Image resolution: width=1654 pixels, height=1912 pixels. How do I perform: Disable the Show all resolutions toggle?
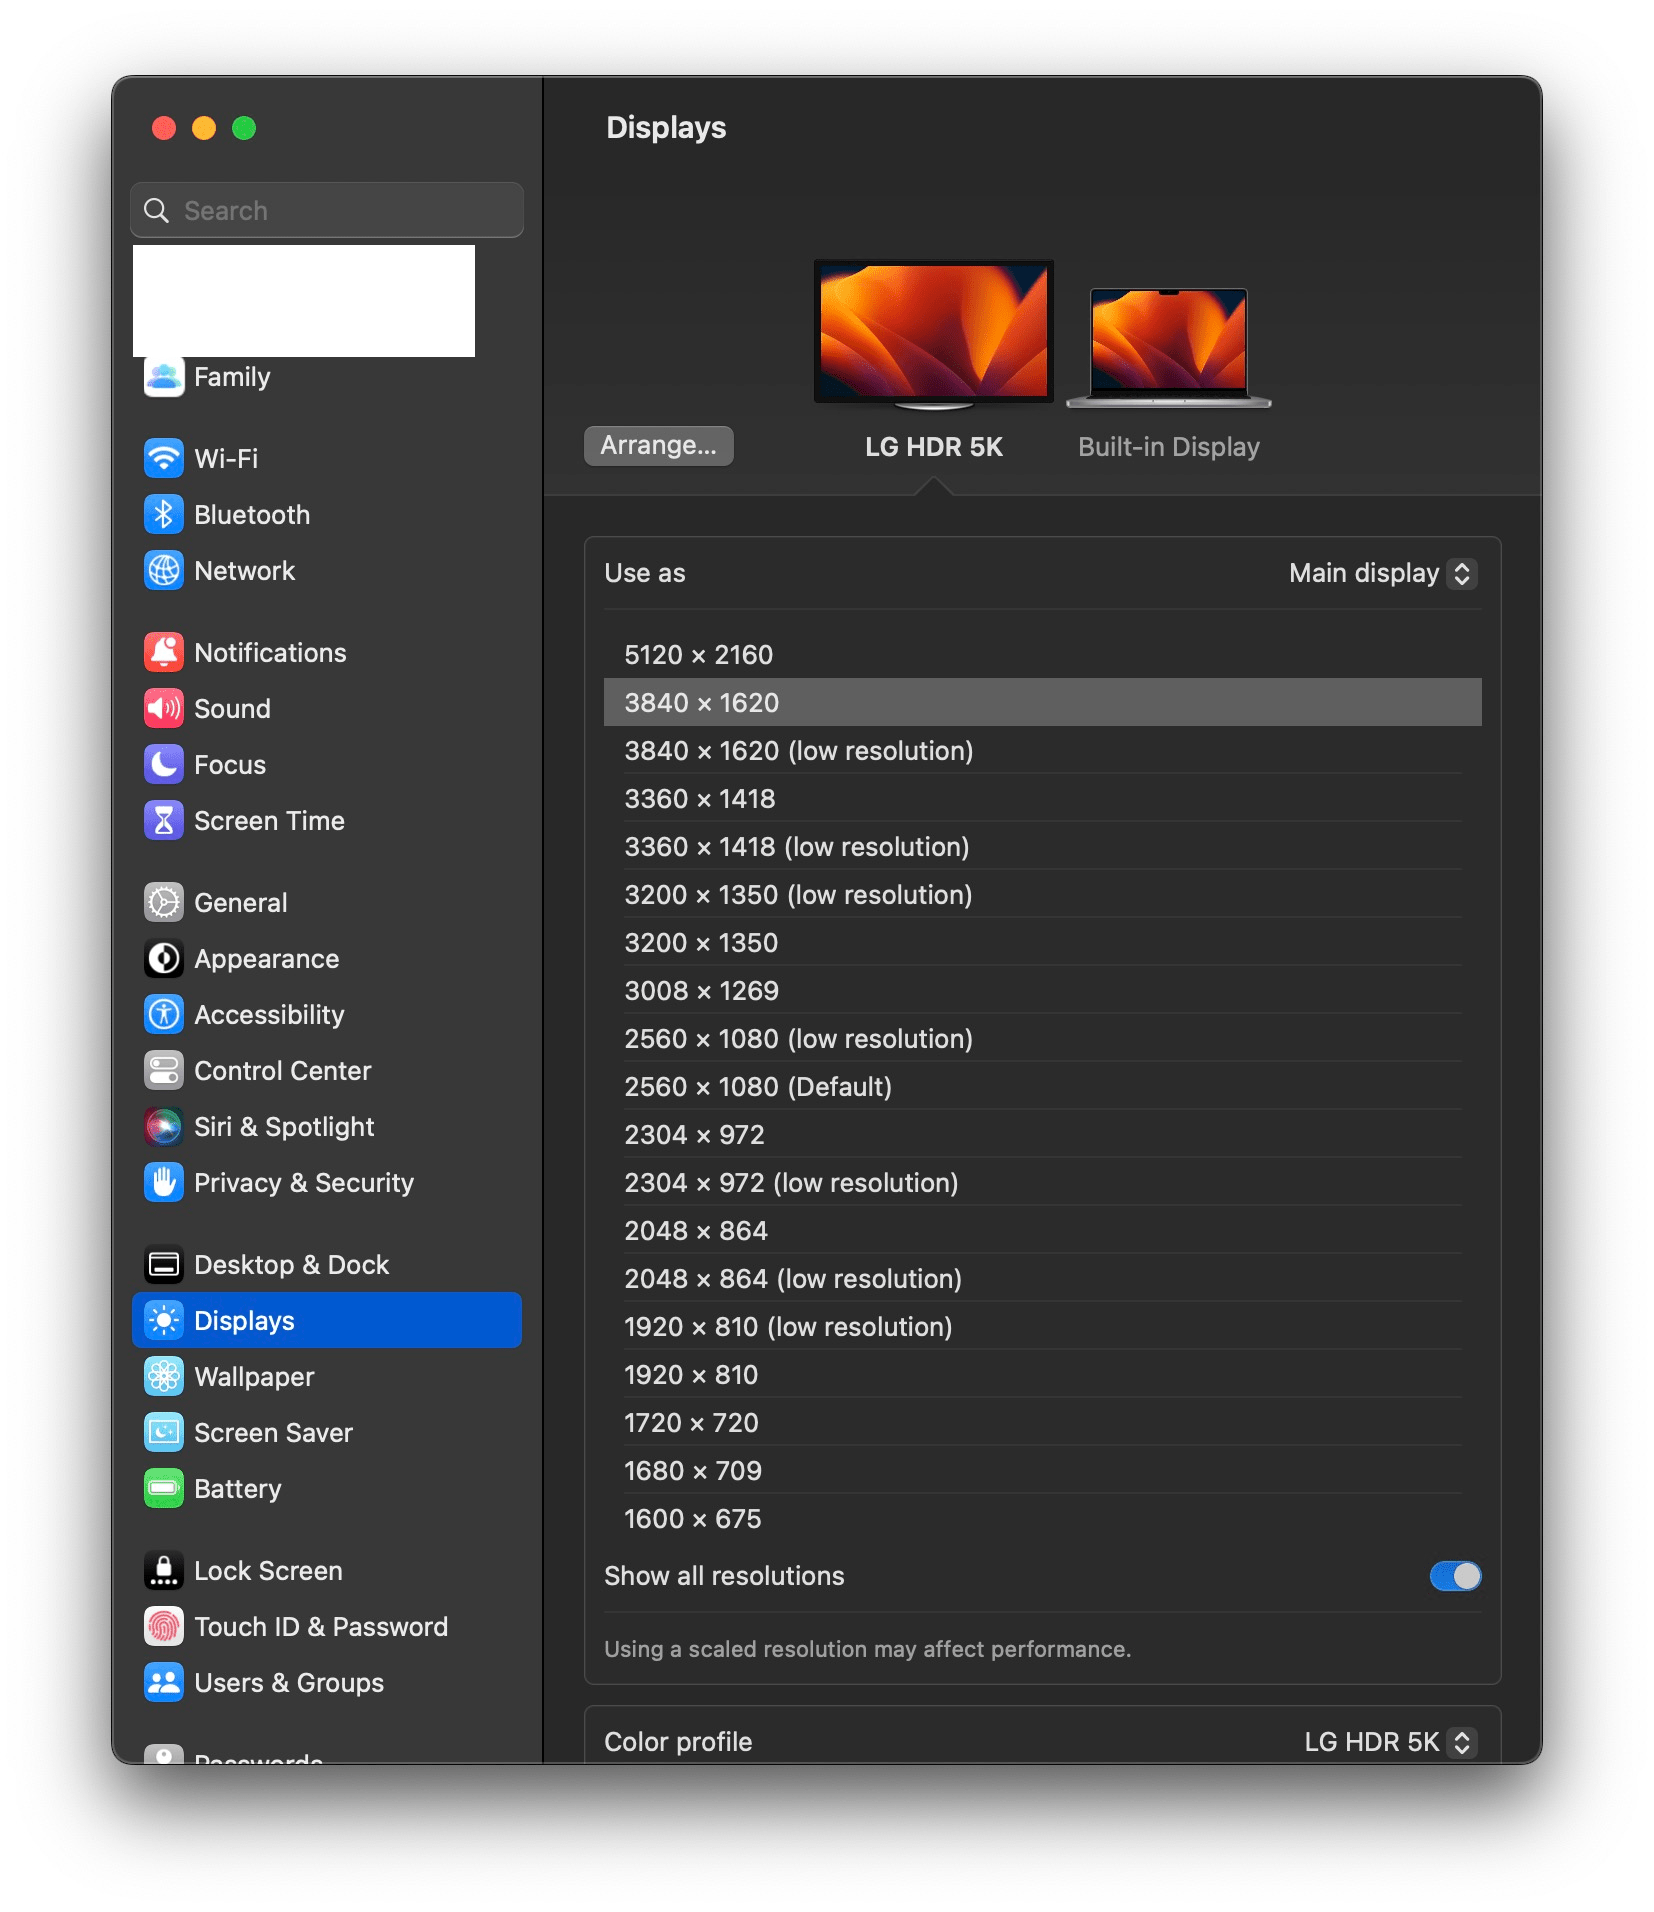tap(1454, 1575)
